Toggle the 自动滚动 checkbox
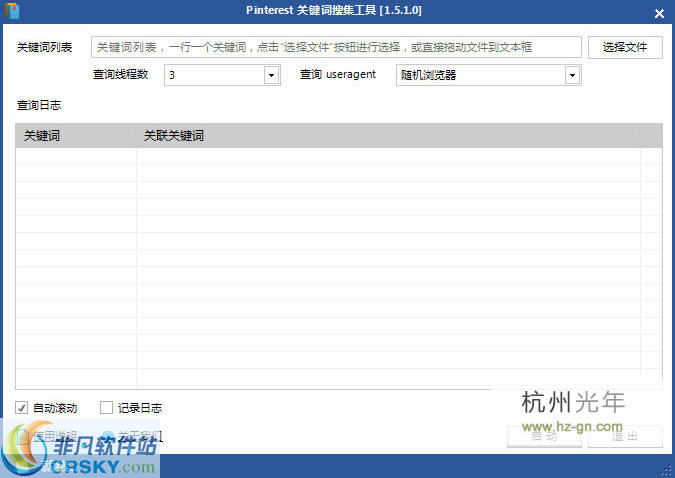The width and height of the screenshot is (675, 478). click(x=21, y=407)
